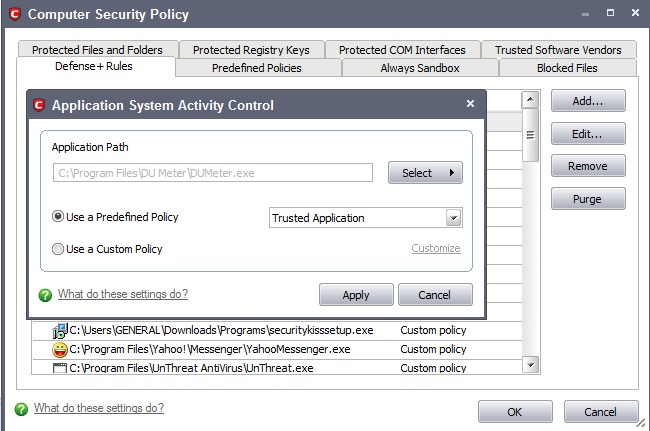Click the UnThreat AntiVirus window icon
Viewport: 650px width, 431px height.
[x=60, y=368]
